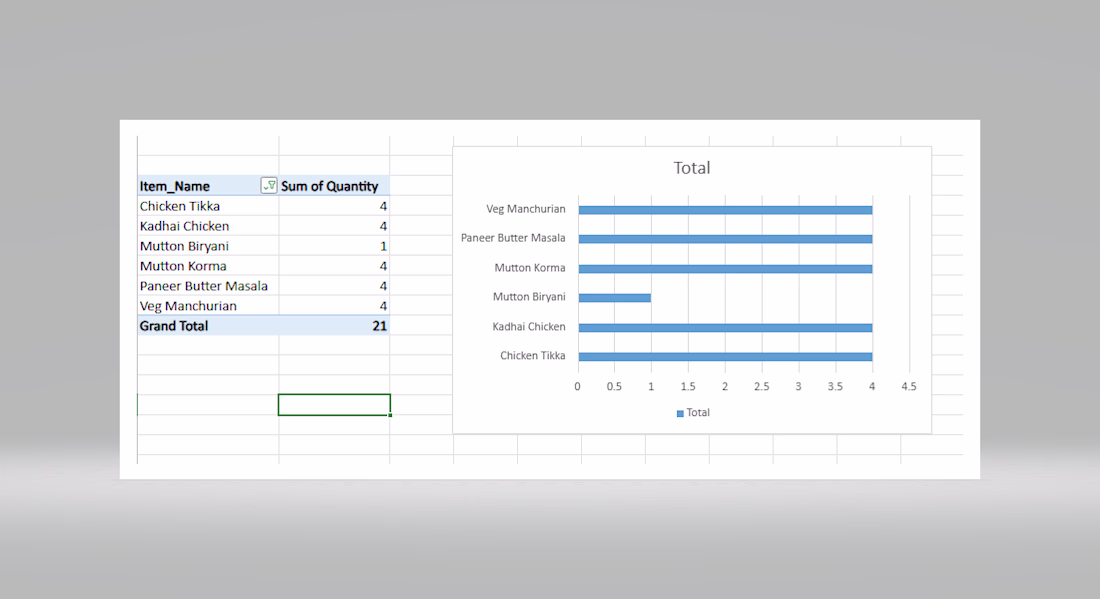Select the Veg Manchurian bar in chart

pos(725,210)
